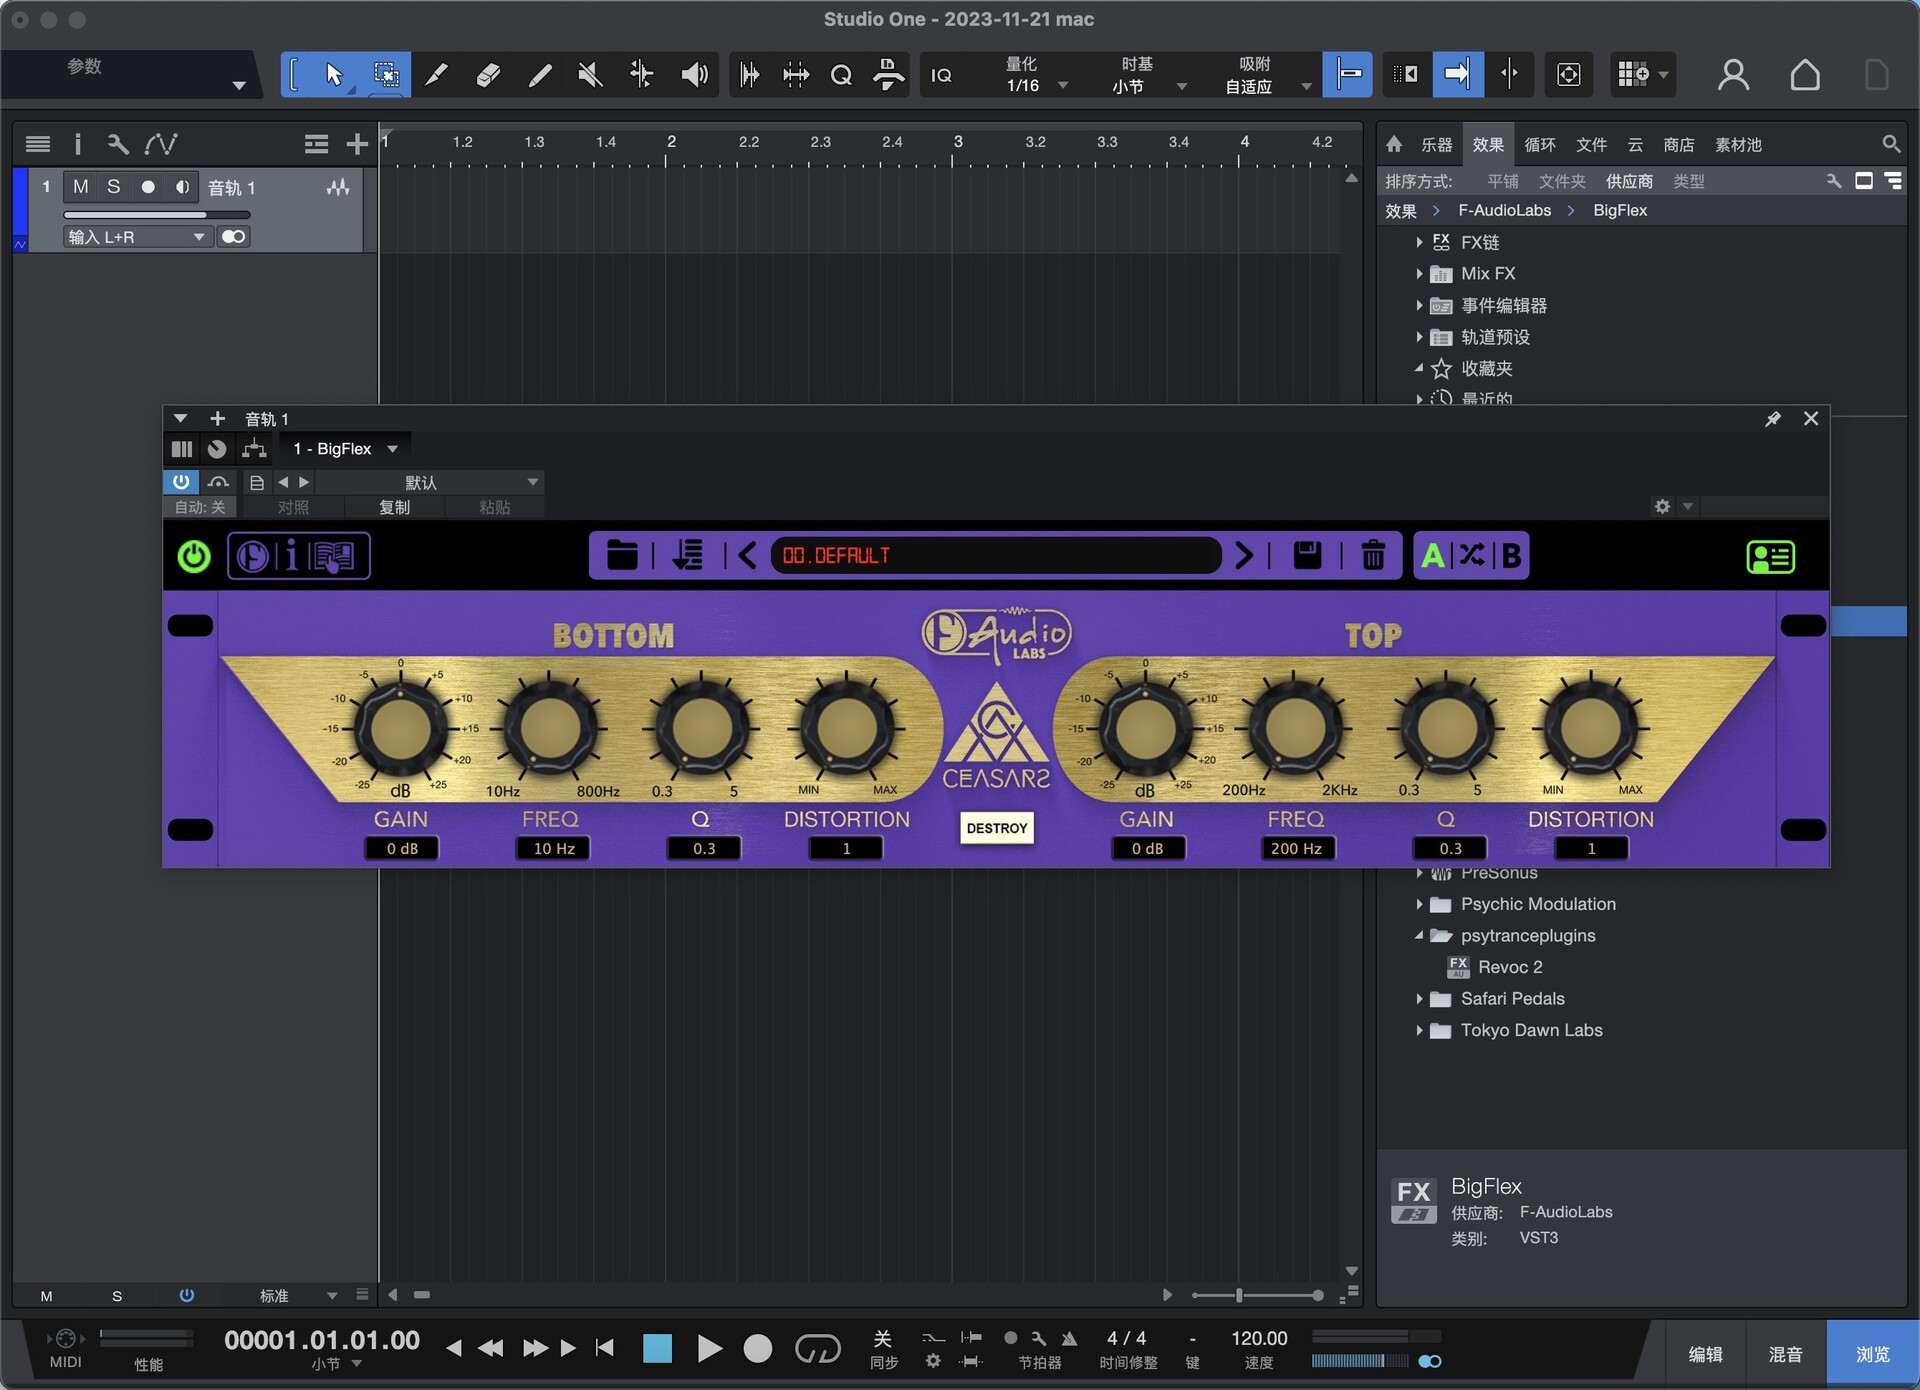Open the plugin preset folder icon
Screen dimensions: 1920x1390
(622, 555)
